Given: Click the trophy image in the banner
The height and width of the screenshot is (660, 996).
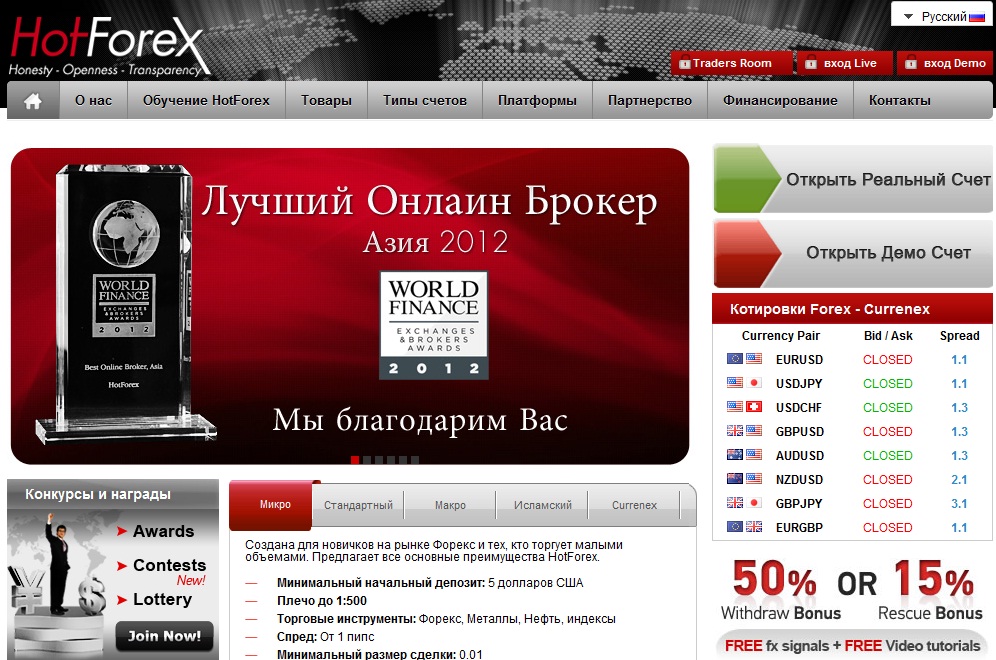Looking at the screenshot, I should (x=125, y=302).
